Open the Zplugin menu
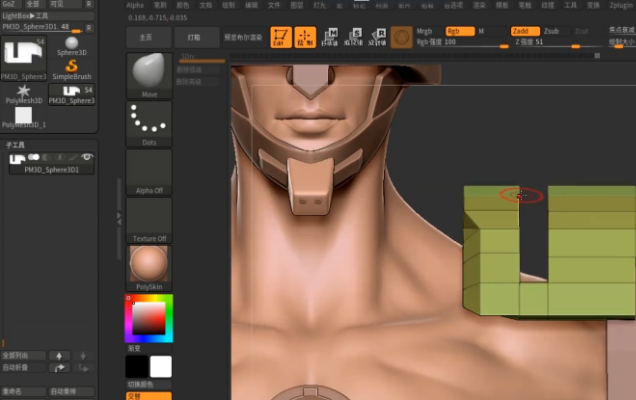This screenshot has width=636, height=400. coord(621,5)
